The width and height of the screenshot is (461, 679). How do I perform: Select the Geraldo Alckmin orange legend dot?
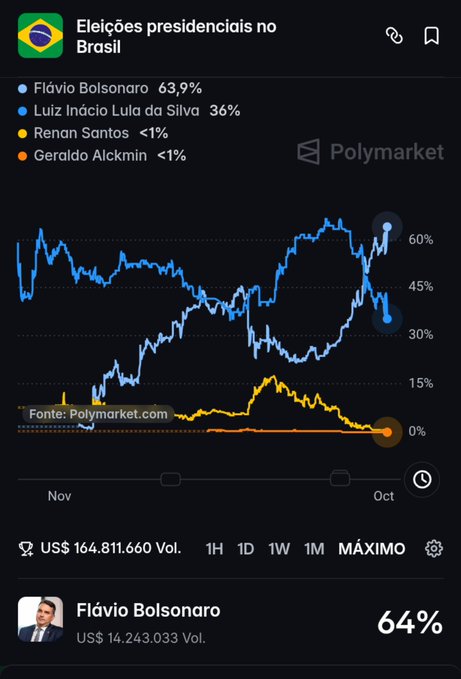click(x=23, y=156)
